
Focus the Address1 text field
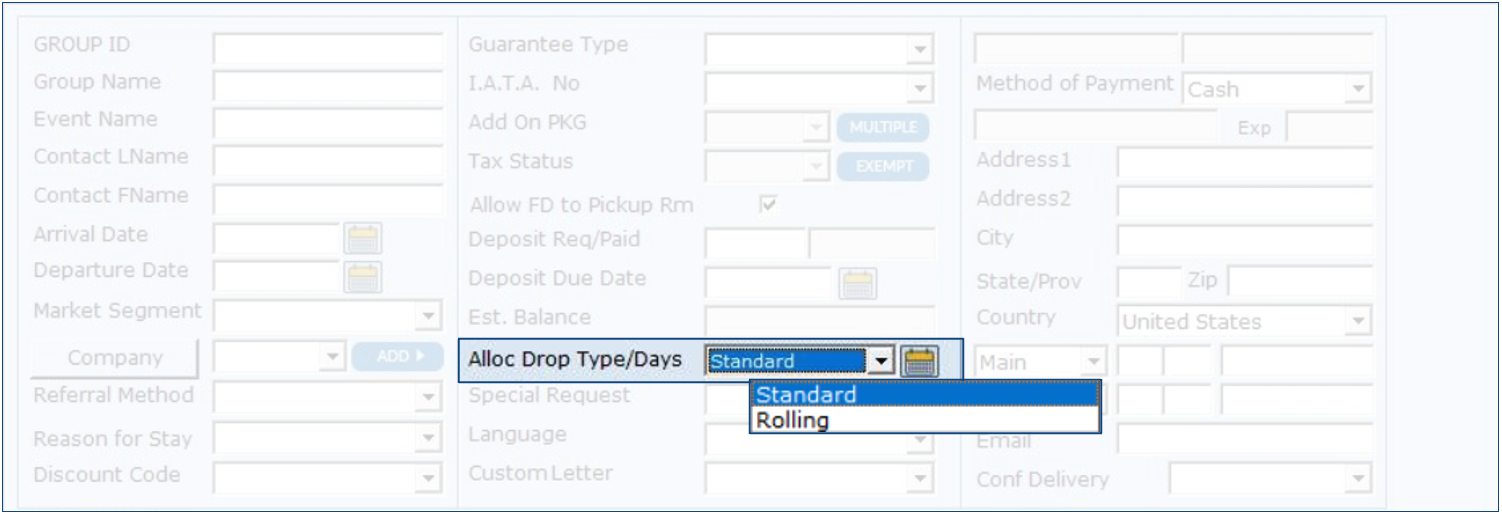[1244, 164]
